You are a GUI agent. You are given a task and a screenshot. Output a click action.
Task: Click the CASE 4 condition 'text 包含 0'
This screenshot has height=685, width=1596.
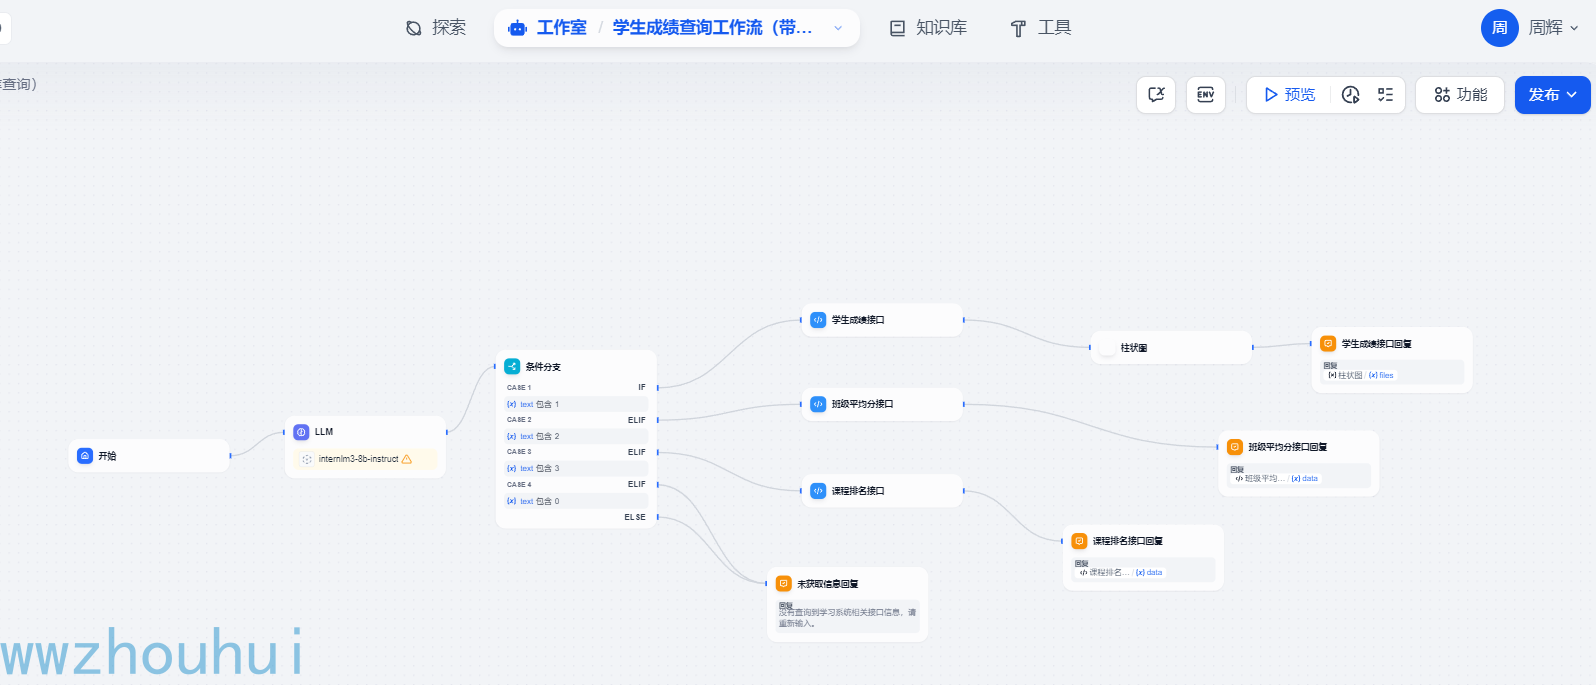click(x=577, y=501)
